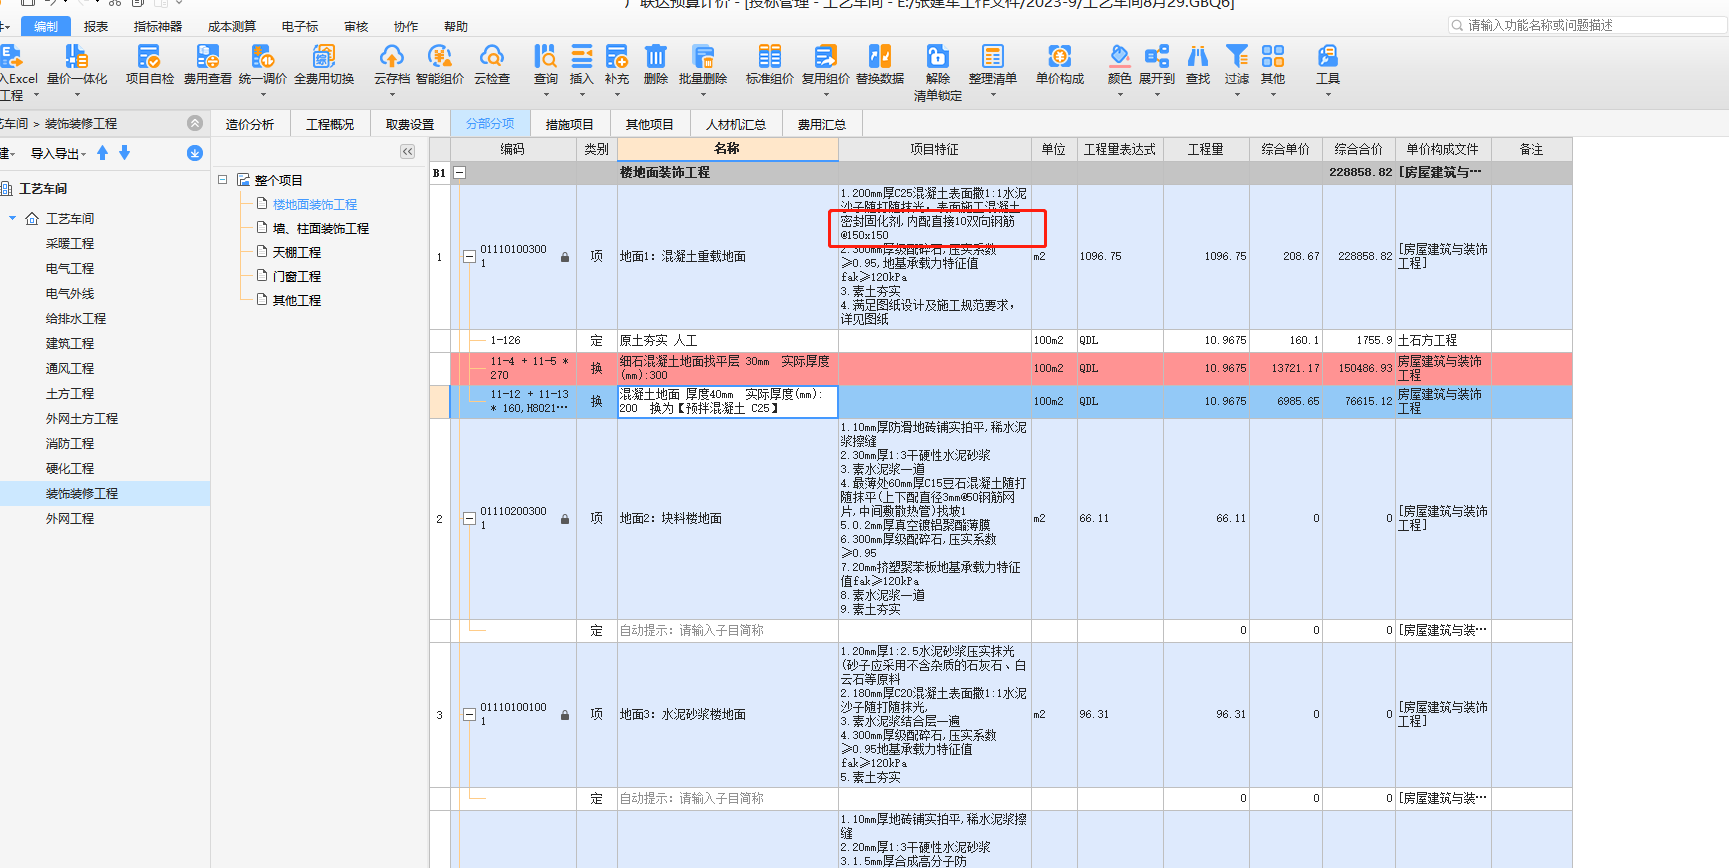Move item up with blue up arrow

102,153
